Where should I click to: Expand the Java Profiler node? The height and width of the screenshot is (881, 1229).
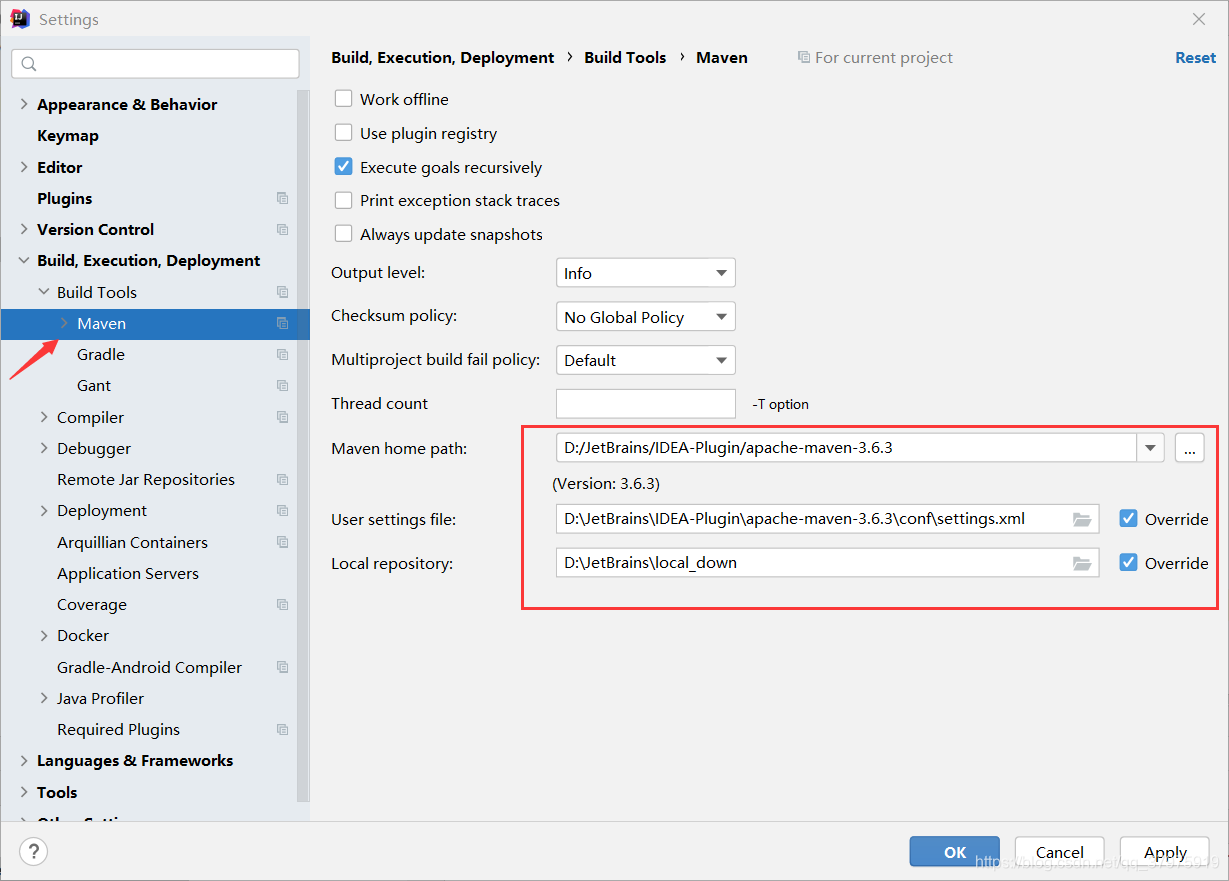pyautogui.click(x=44, y=698)
